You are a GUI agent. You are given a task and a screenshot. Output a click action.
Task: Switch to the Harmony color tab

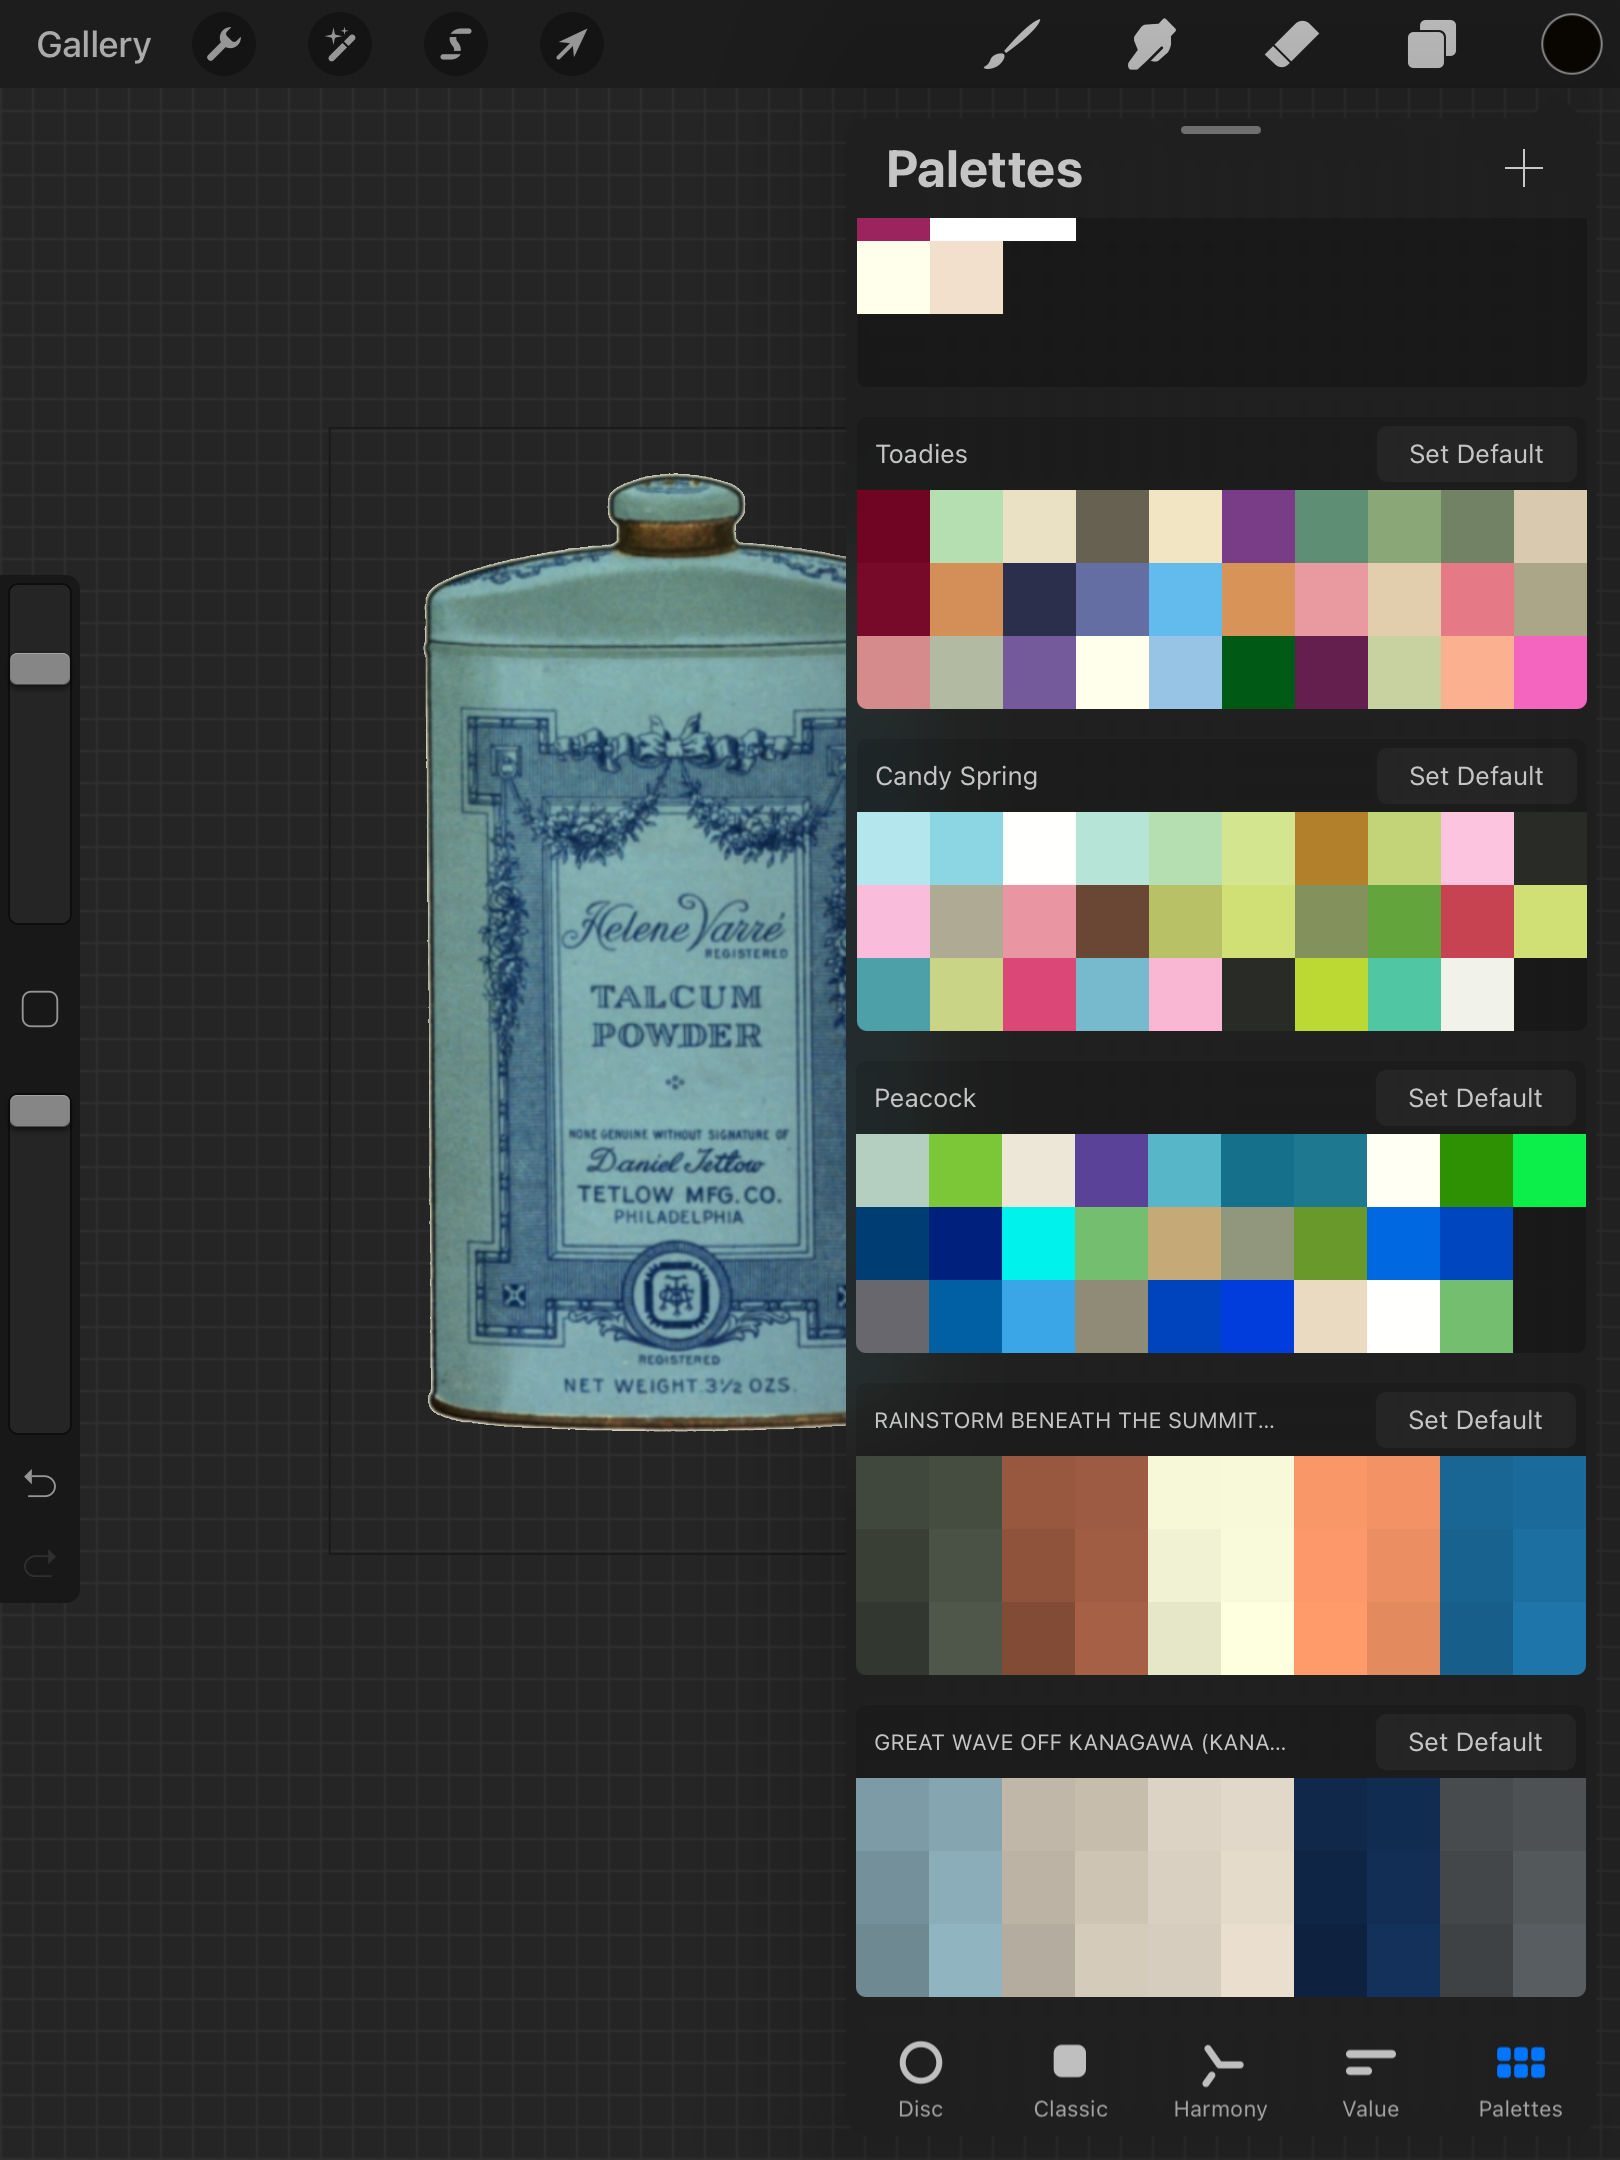[x=1220, y=2080]
